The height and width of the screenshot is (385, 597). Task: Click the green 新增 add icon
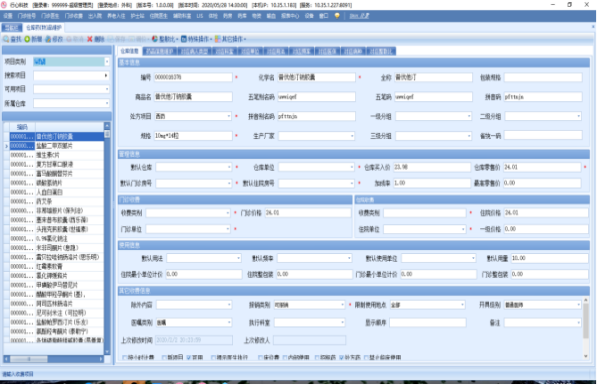27,39
